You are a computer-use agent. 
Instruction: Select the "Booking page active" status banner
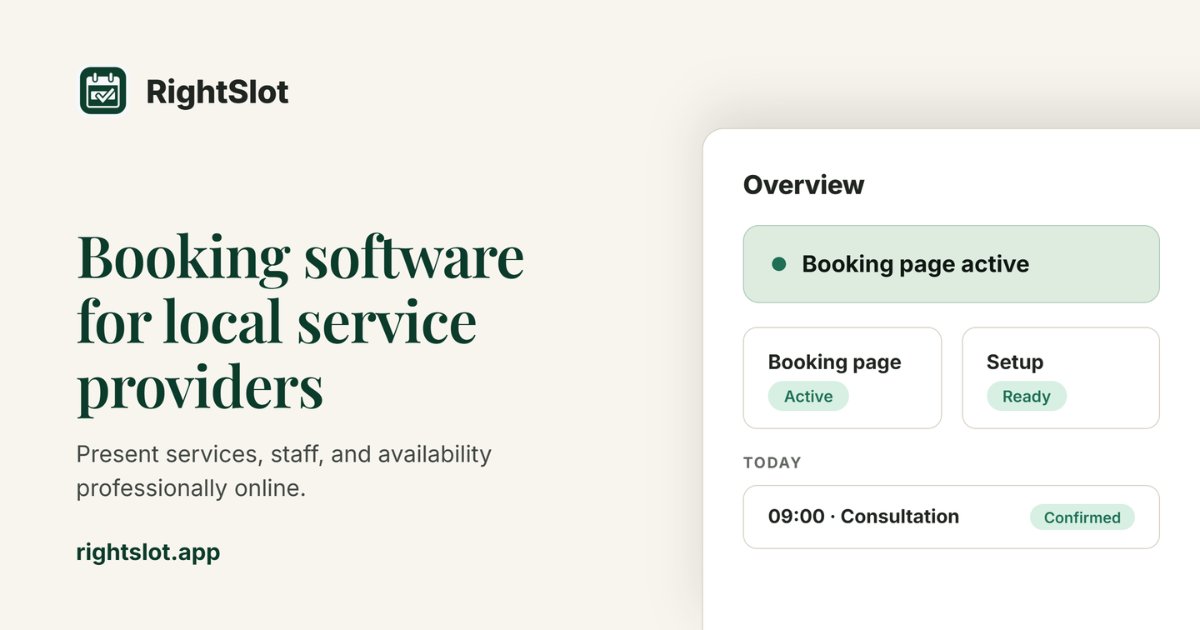point(951,264)
